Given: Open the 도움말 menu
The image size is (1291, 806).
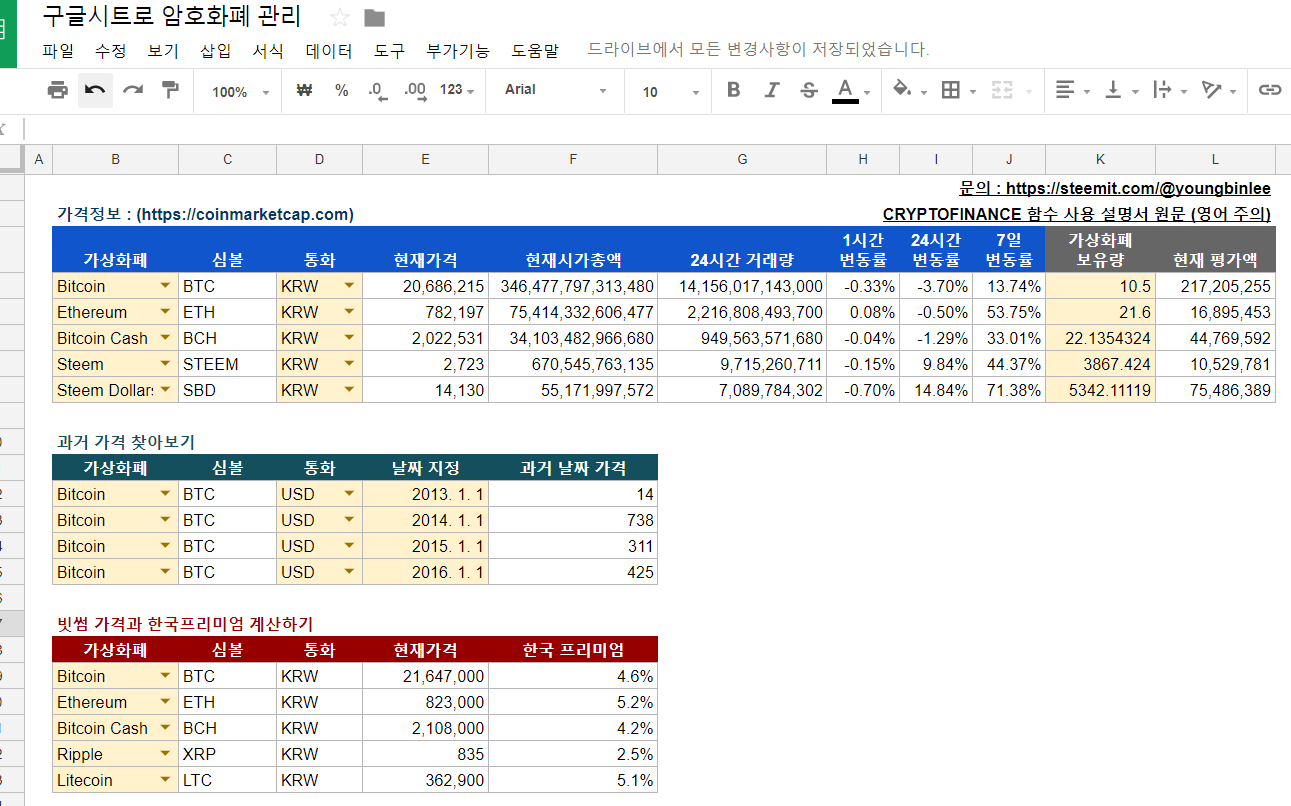Looking at the screenshot, I should 535,50.
